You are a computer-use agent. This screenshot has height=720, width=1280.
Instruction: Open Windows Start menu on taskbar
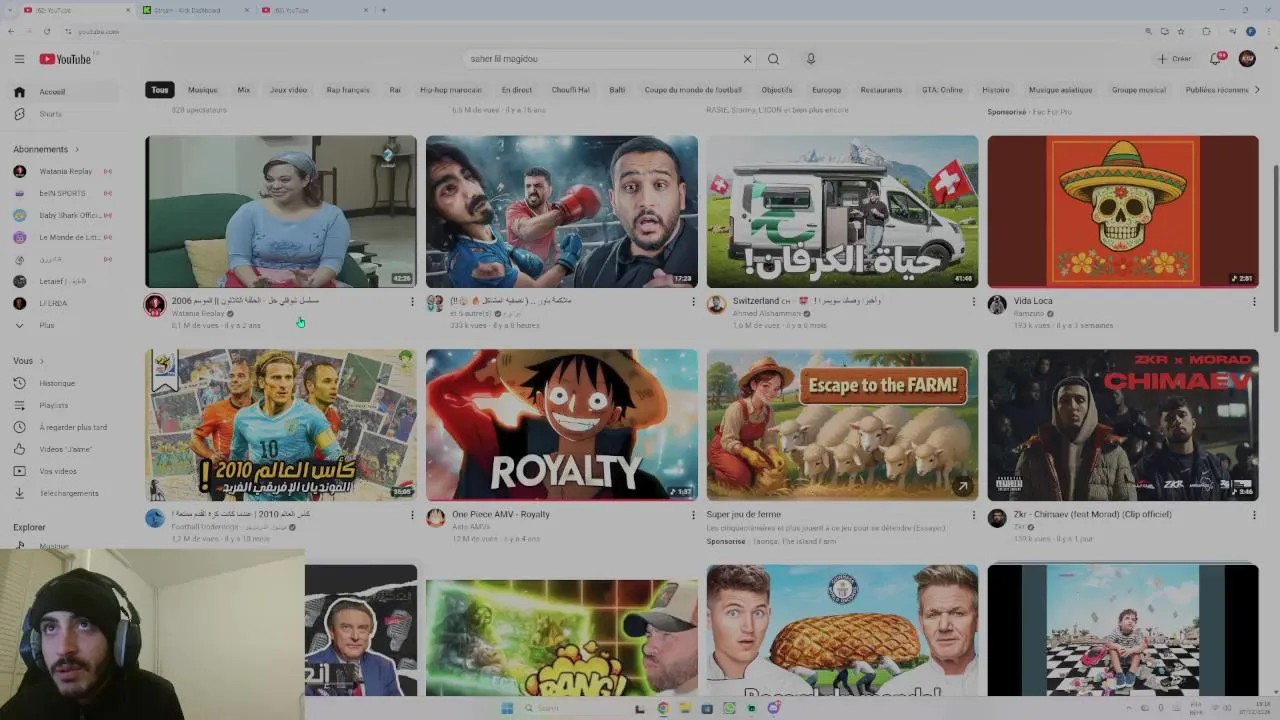(507, 708)
